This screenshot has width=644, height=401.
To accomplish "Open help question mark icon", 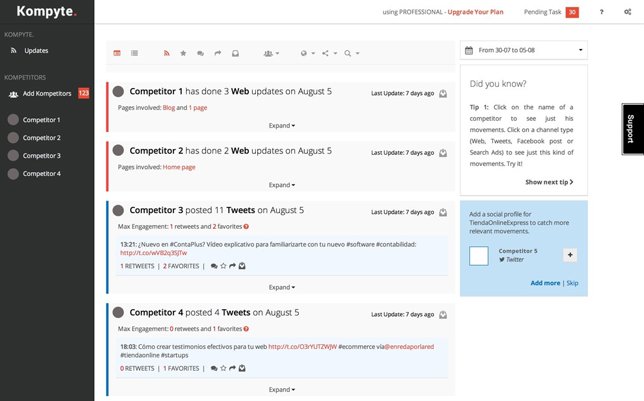I will pos(601,12).
